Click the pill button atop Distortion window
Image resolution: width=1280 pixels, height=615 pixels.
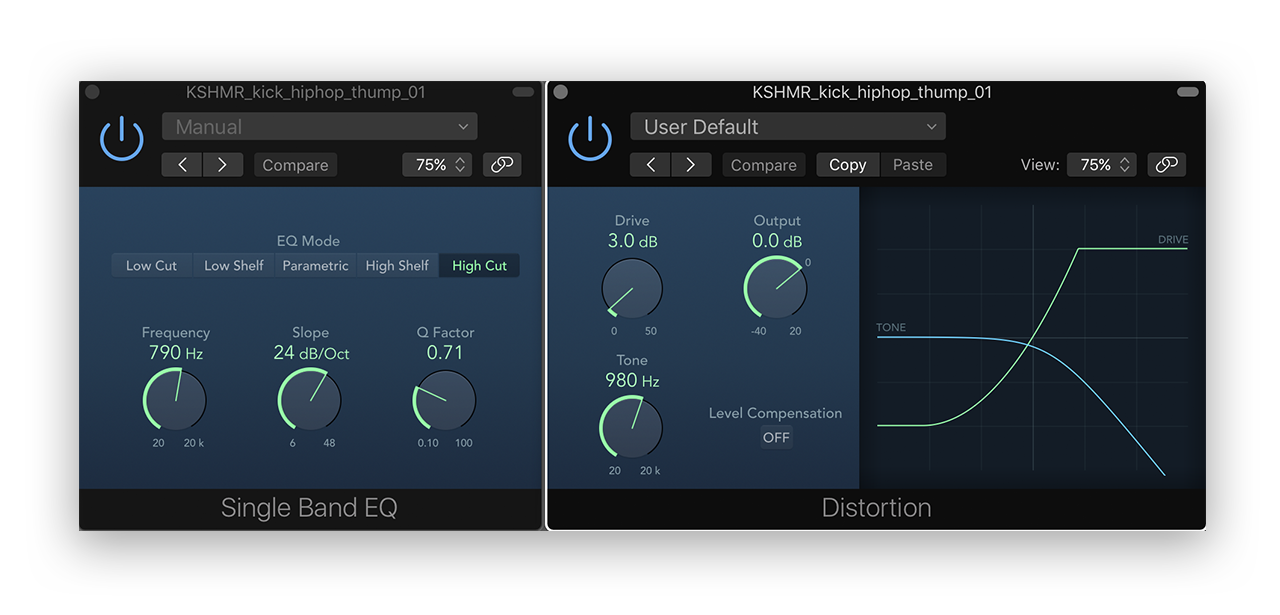1188,92
